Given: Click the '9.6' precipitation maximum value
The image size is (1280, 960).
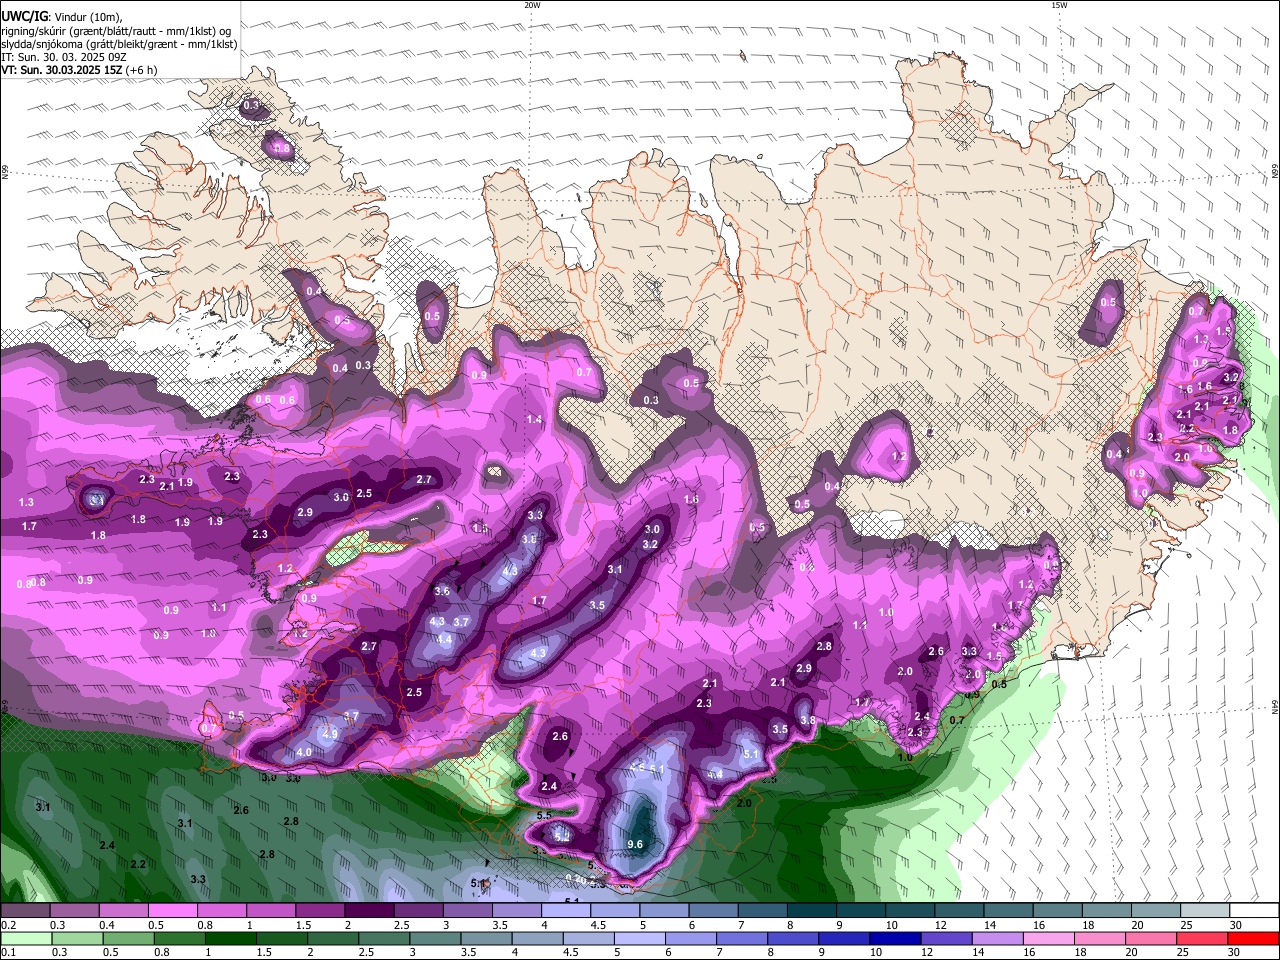Looking at the screenshot, I should tap(635, 845).
